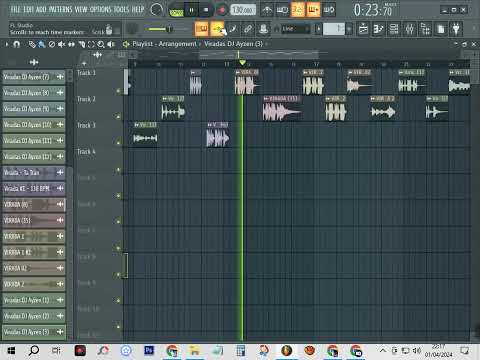Image resolution: width=480 pixels, height=360 pixels.
Task: Click arrow icon on Virada - Ta Tran item
Action: (60, 172)
